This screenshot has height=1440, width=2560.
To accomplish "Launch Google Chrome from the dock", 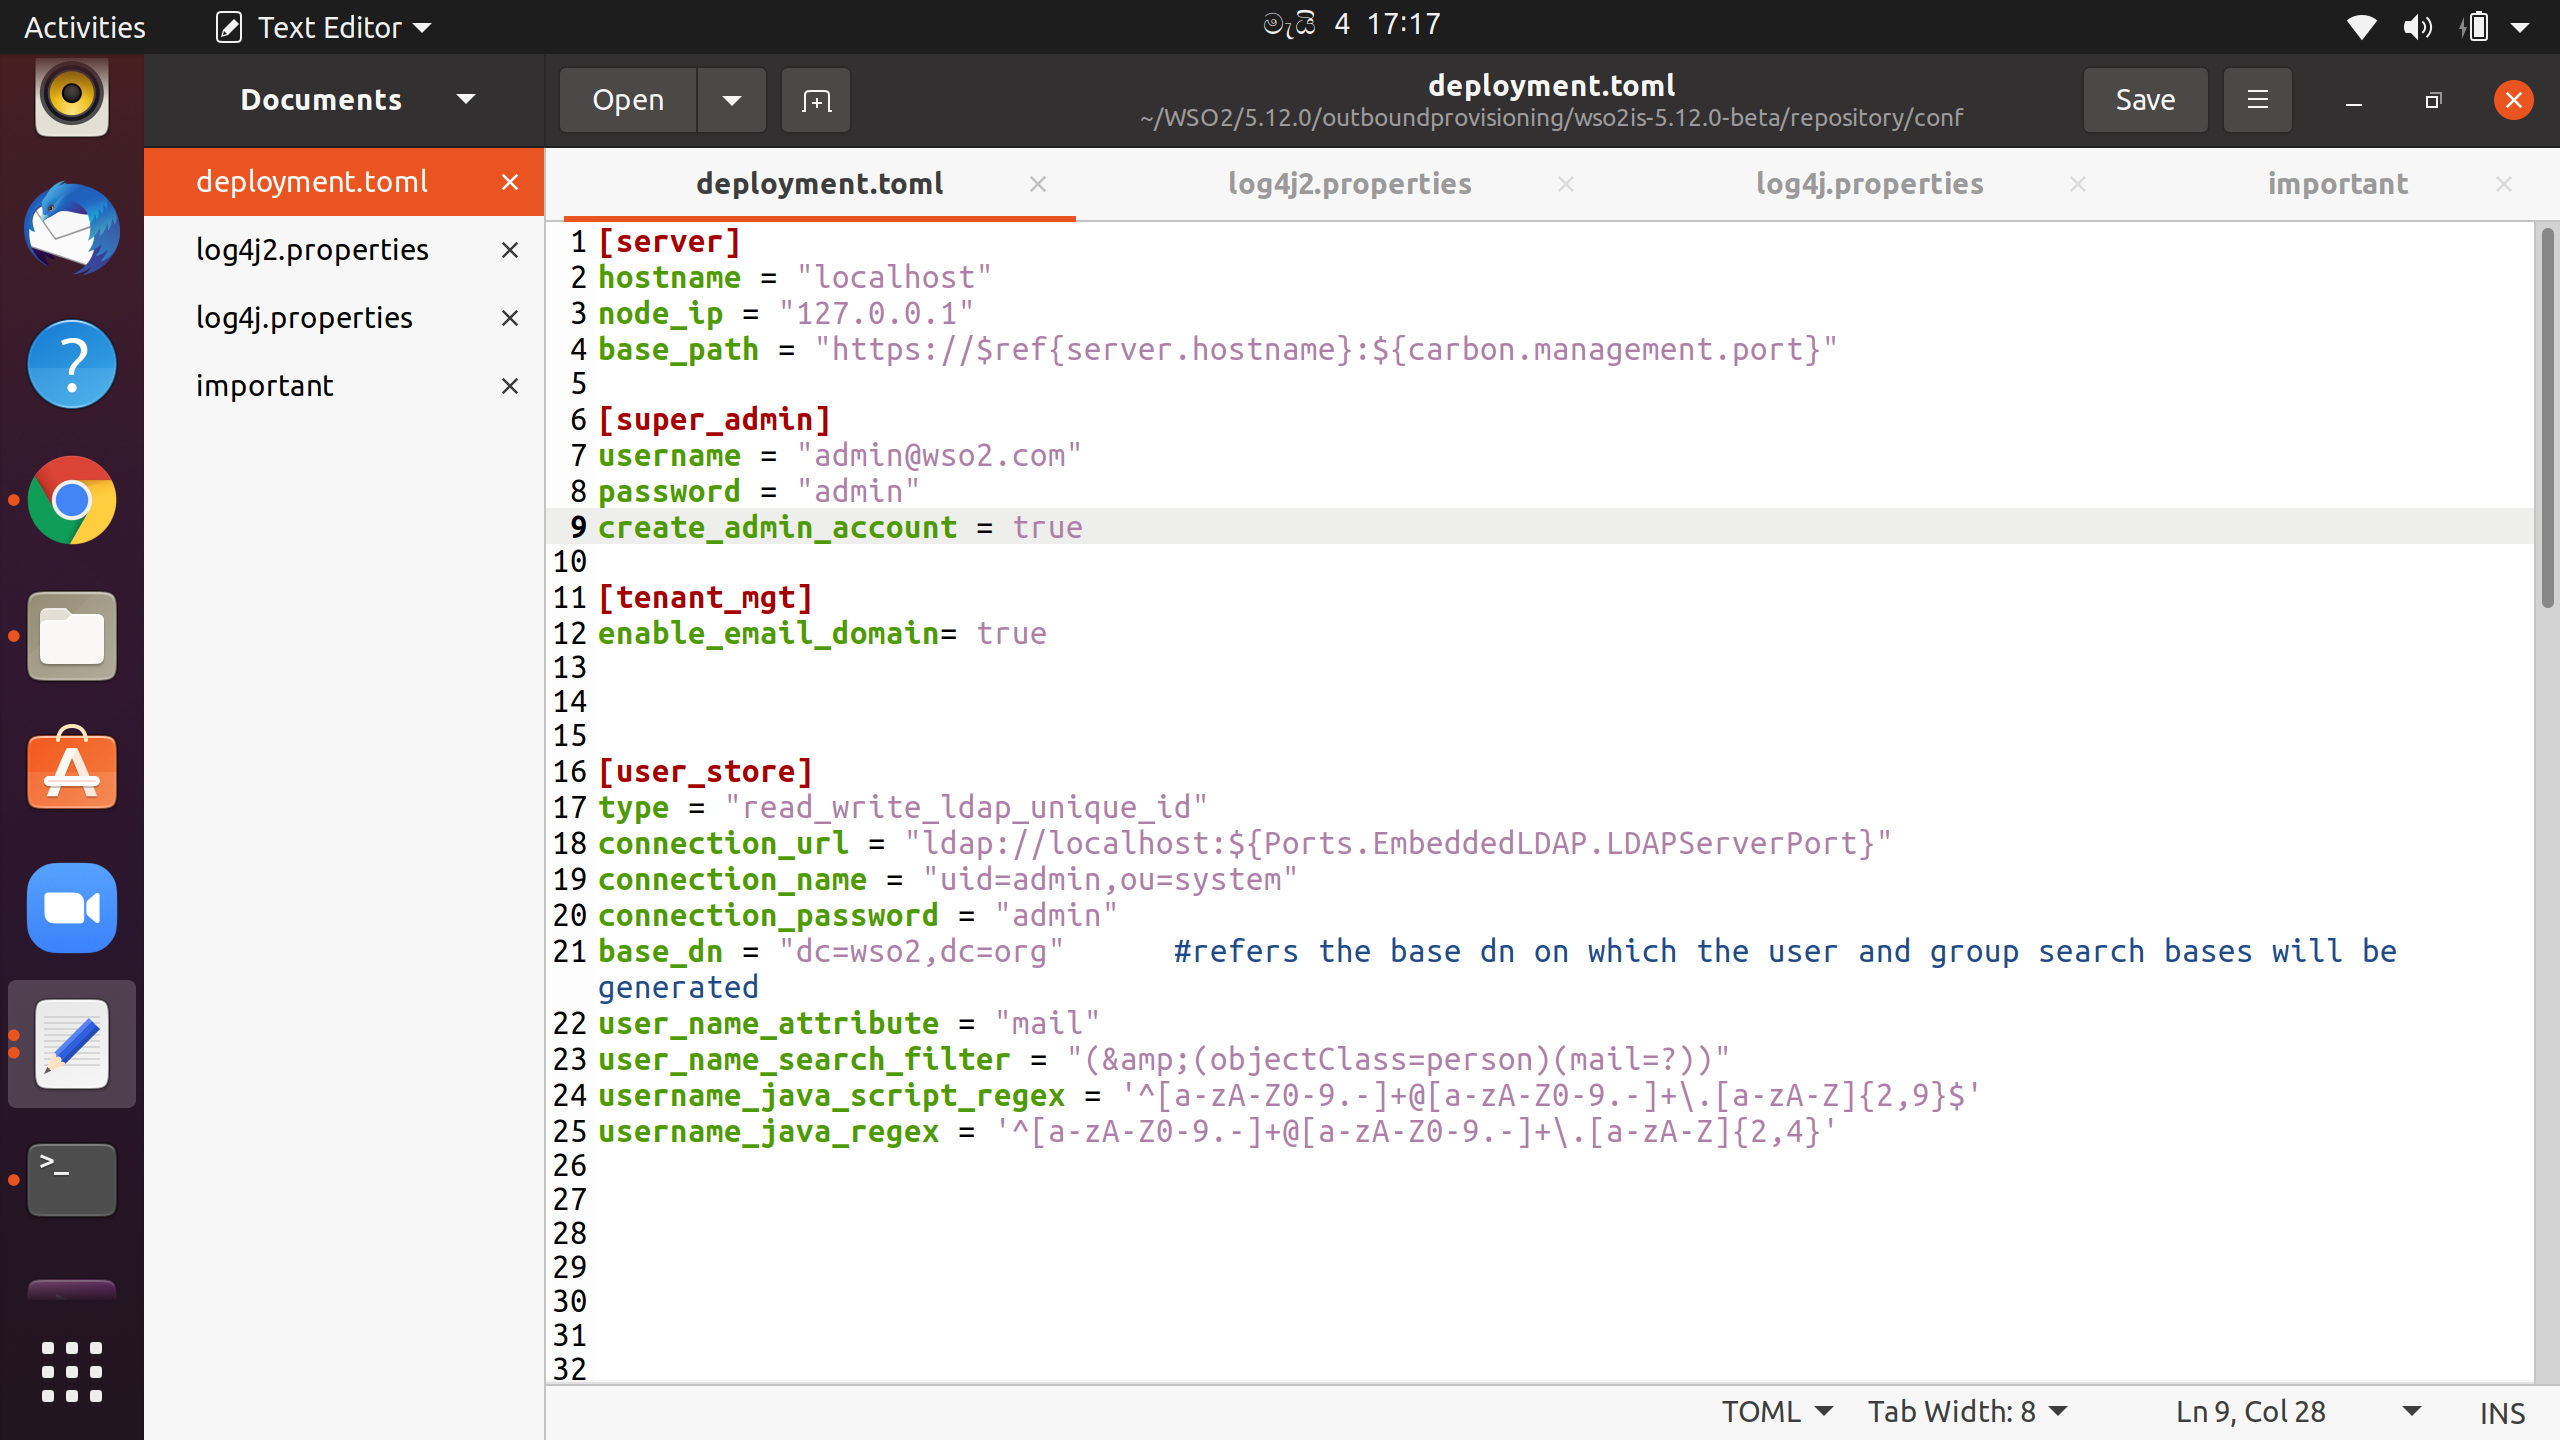I will [71, 500].
